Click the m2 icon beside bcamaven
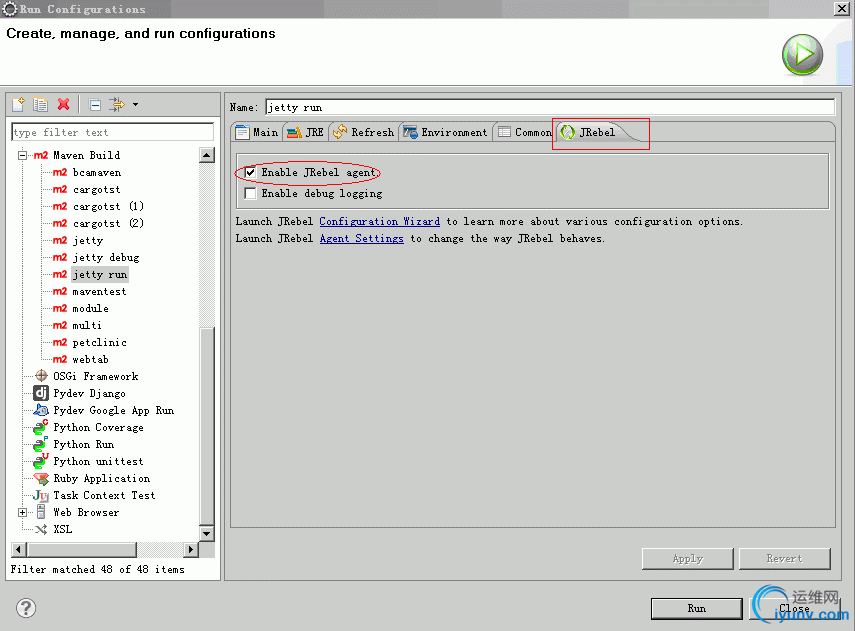This screenshot has width=855, height=631. (x=60, y=172)
